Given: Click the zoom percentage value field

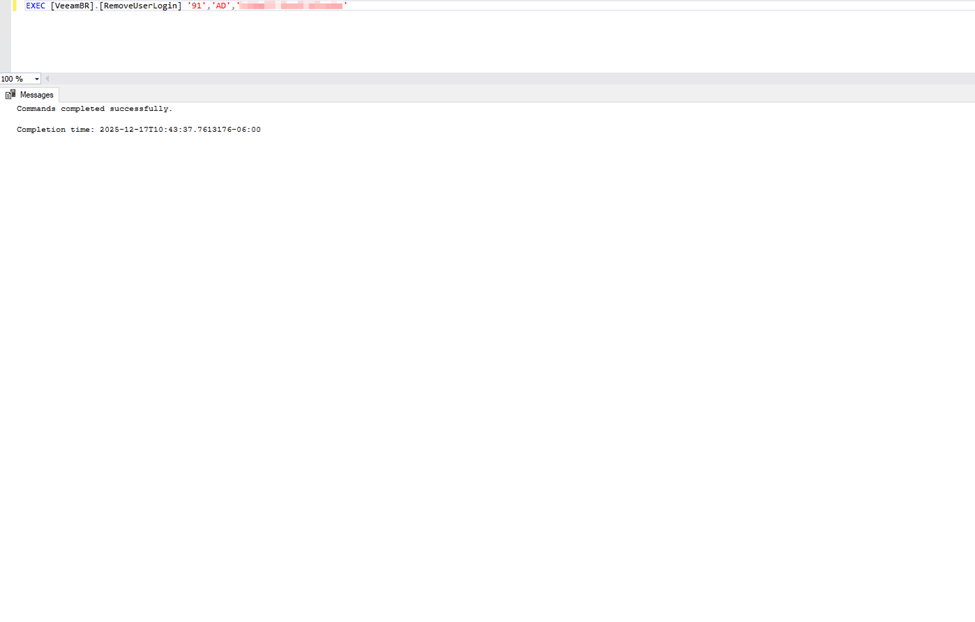Looking at the screenshot, I should point(14,79).
